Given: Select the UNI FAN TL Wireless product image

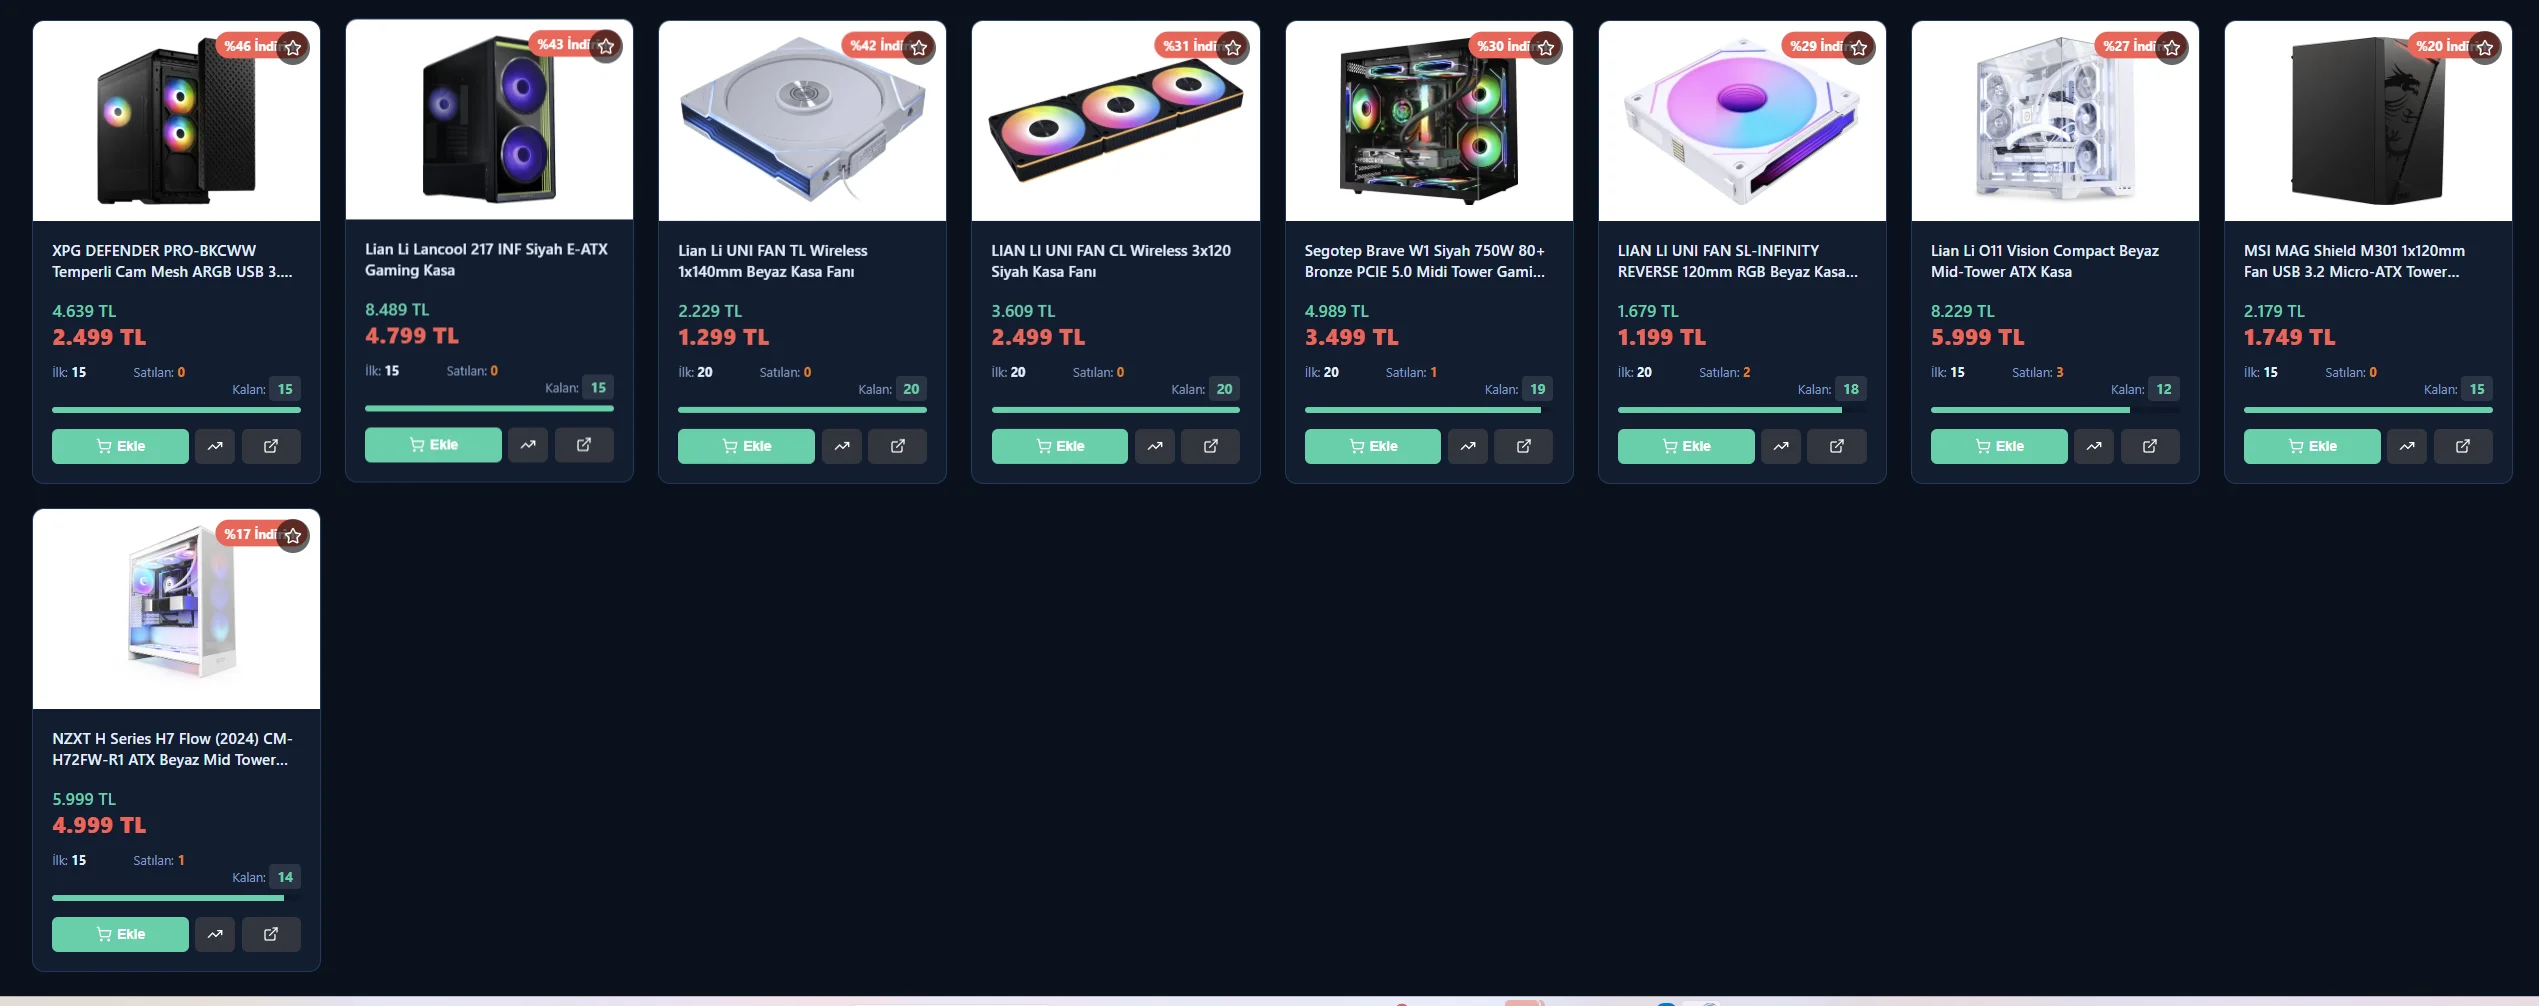Looking at the screenshot, I should pos(802,121).
